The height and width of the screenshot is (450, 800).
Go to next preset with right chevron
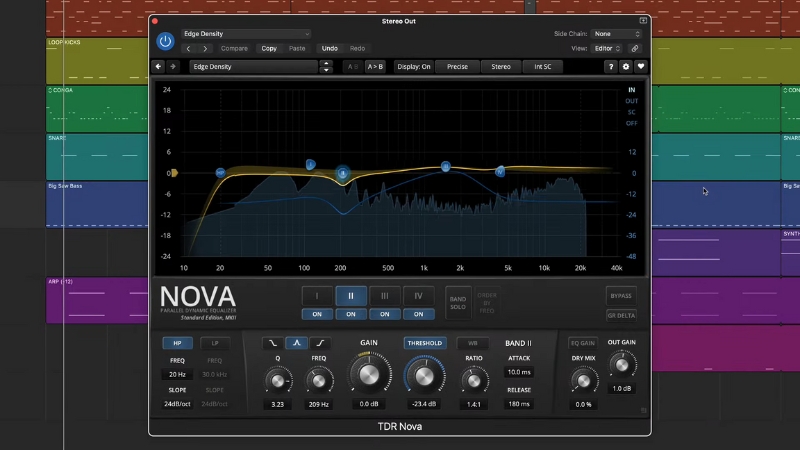pyautogui.click(x=205, y=48)
